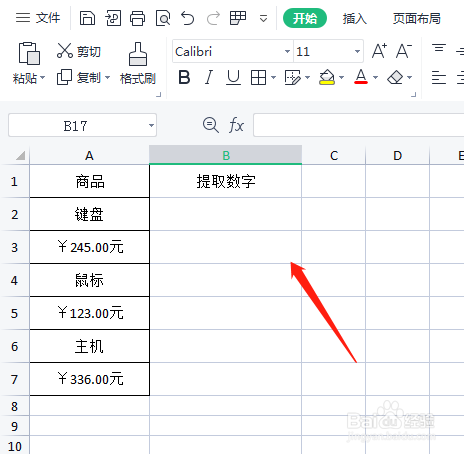Open the 文件 hamburger menu
Image resolution: width=464 pixels, height=454 pixels.
pos(38,18)
